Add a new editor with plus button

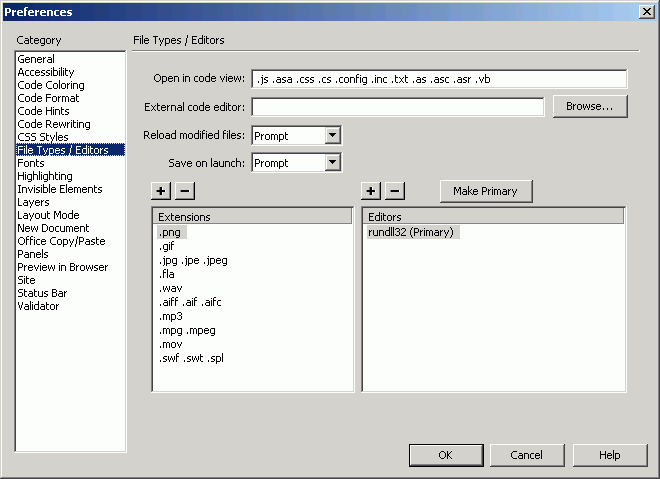371,191
